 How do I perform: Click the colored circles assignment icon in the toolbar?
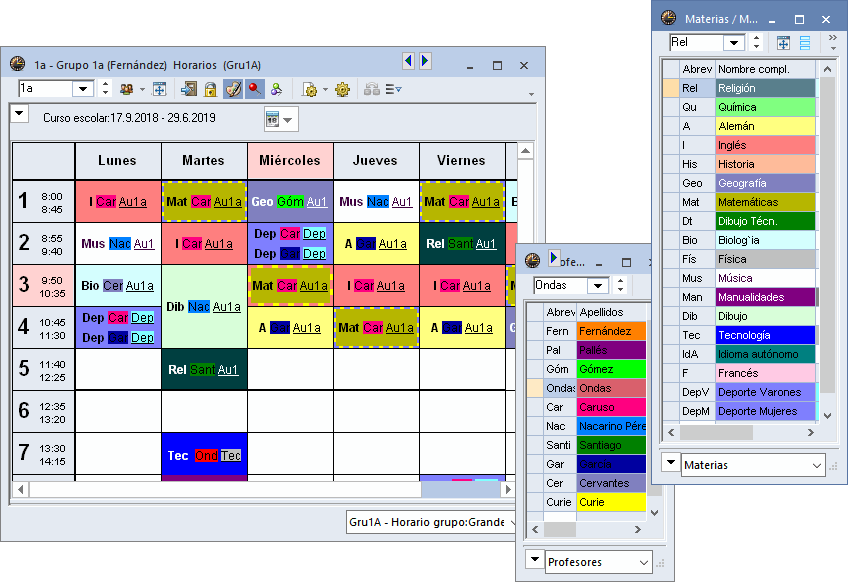[x=276, y=89]
